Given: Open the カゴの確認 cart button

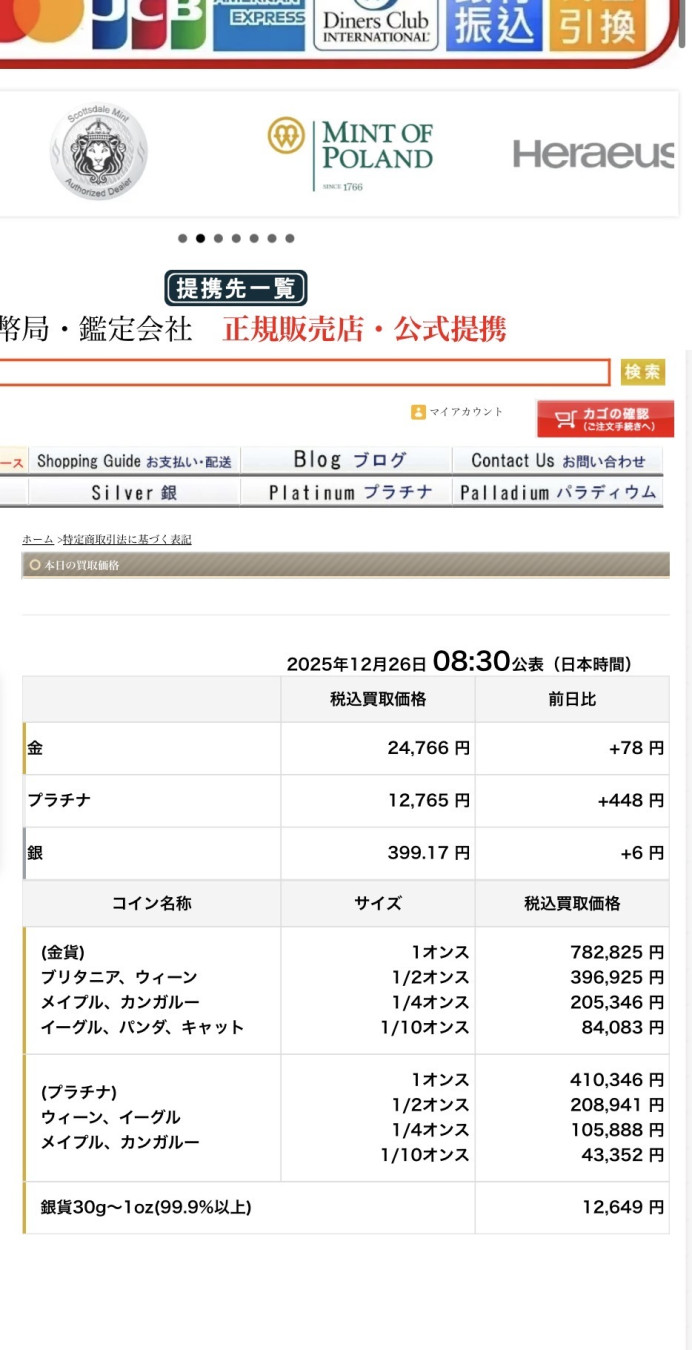Looking at the screenshot, I should click(x=605, y=419).
